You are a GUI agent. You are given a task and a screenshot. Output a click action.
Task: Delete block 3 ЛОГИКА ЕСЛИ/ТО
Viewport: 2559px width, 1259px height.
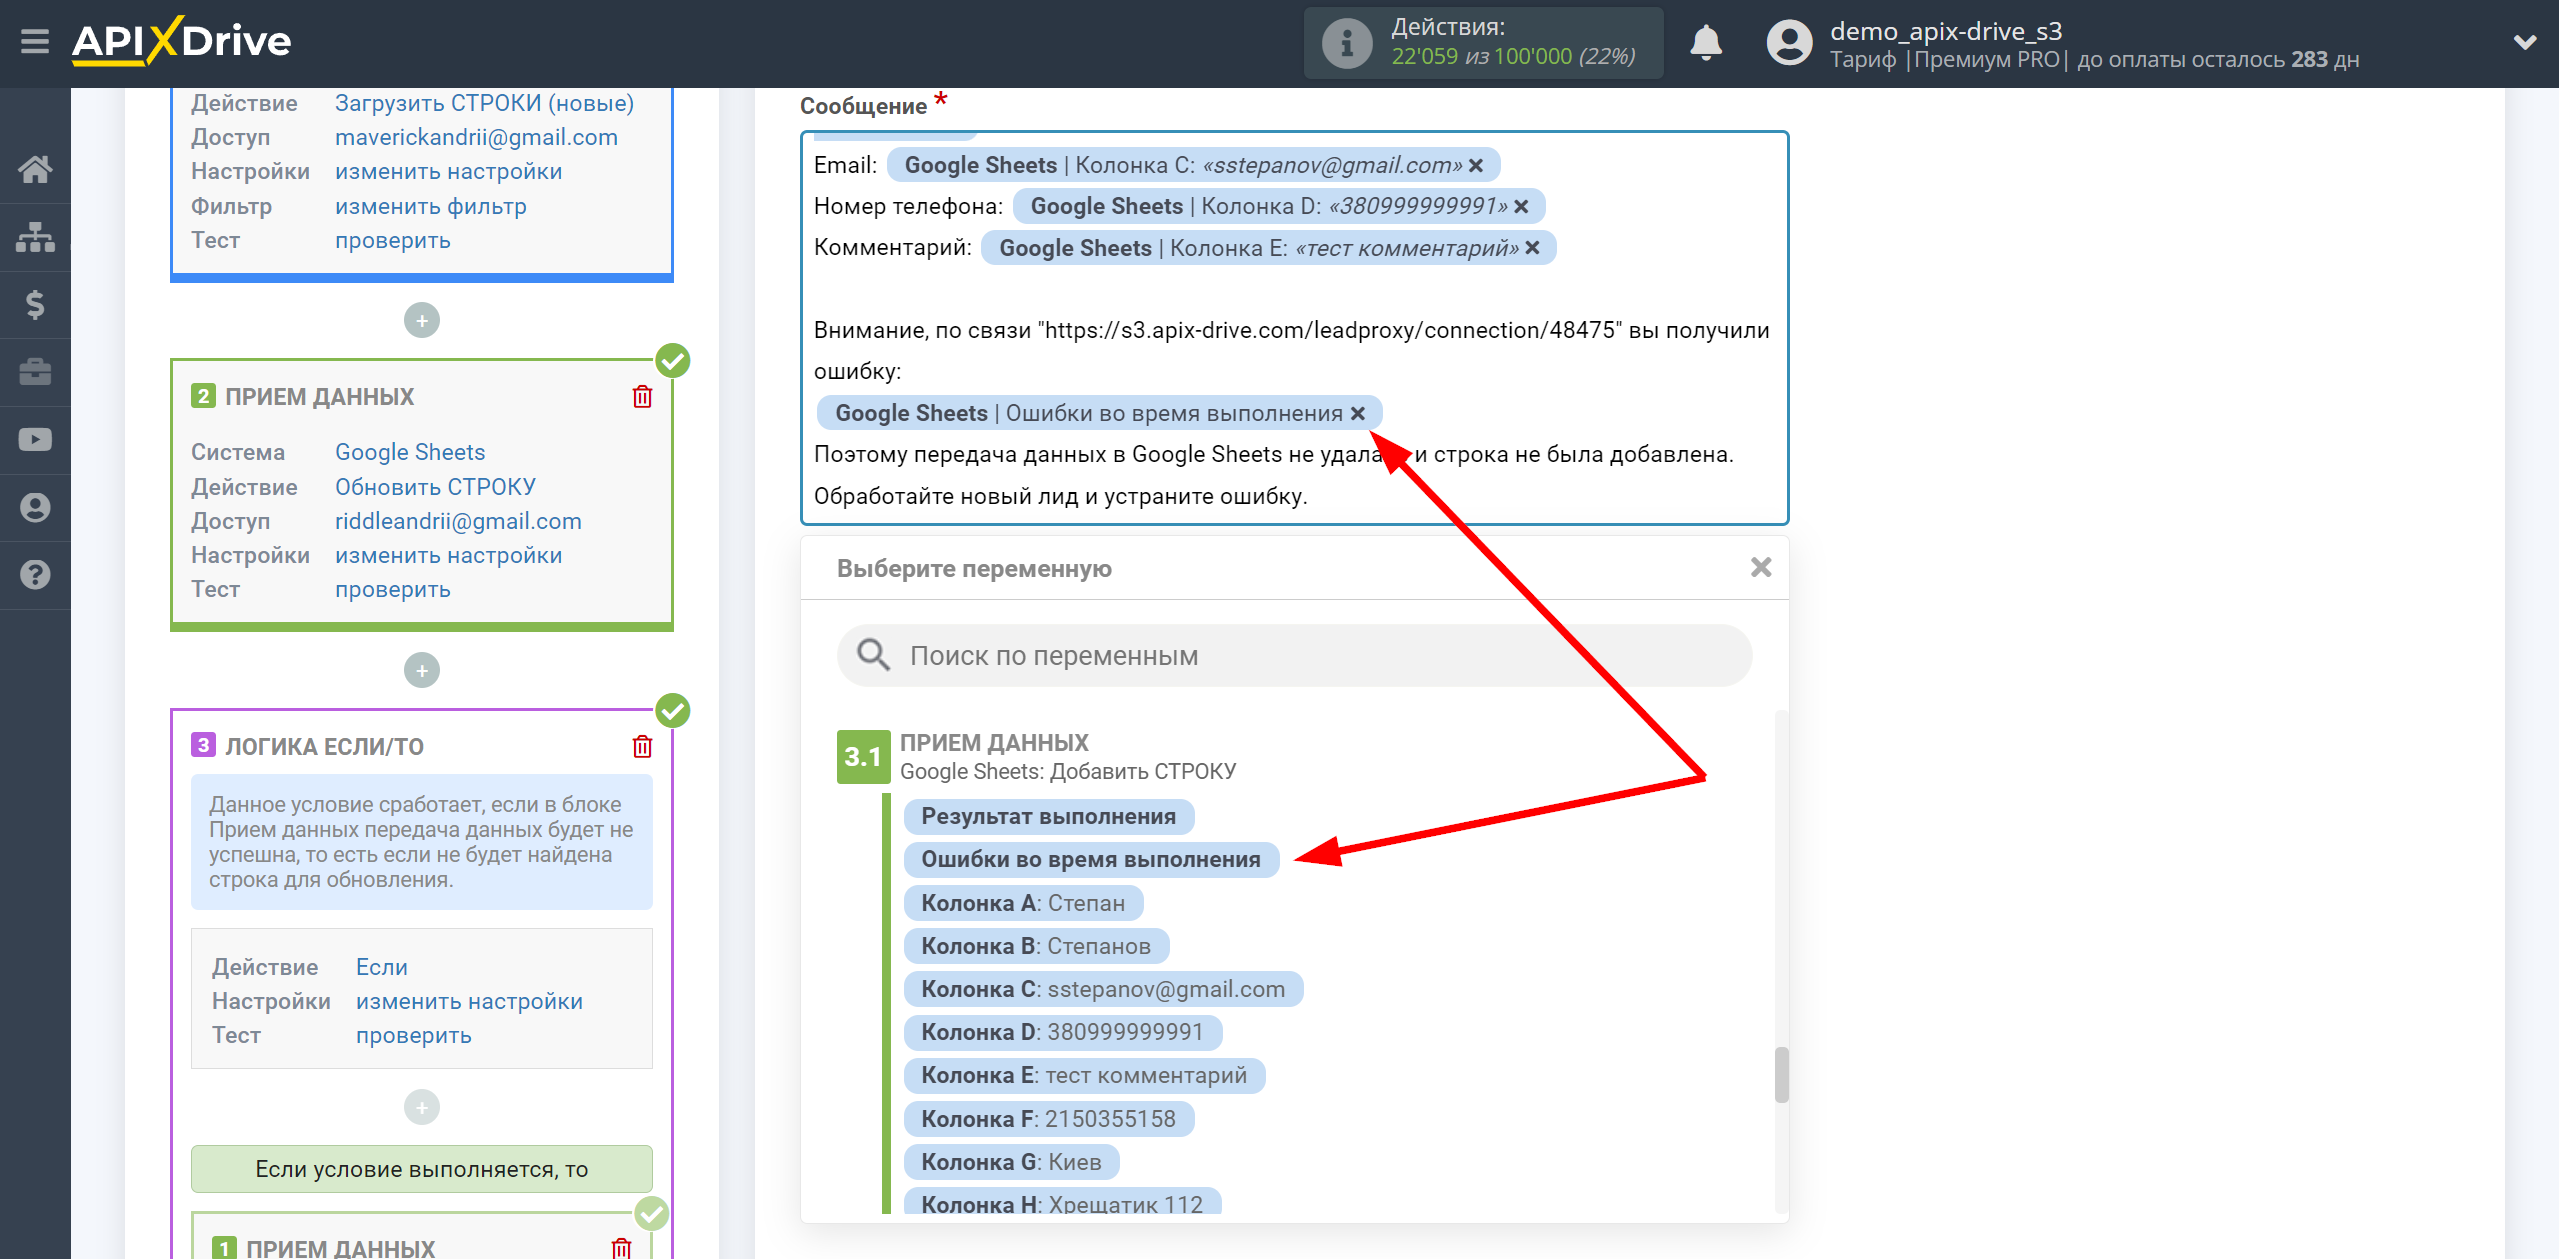(x=642, y=747)
